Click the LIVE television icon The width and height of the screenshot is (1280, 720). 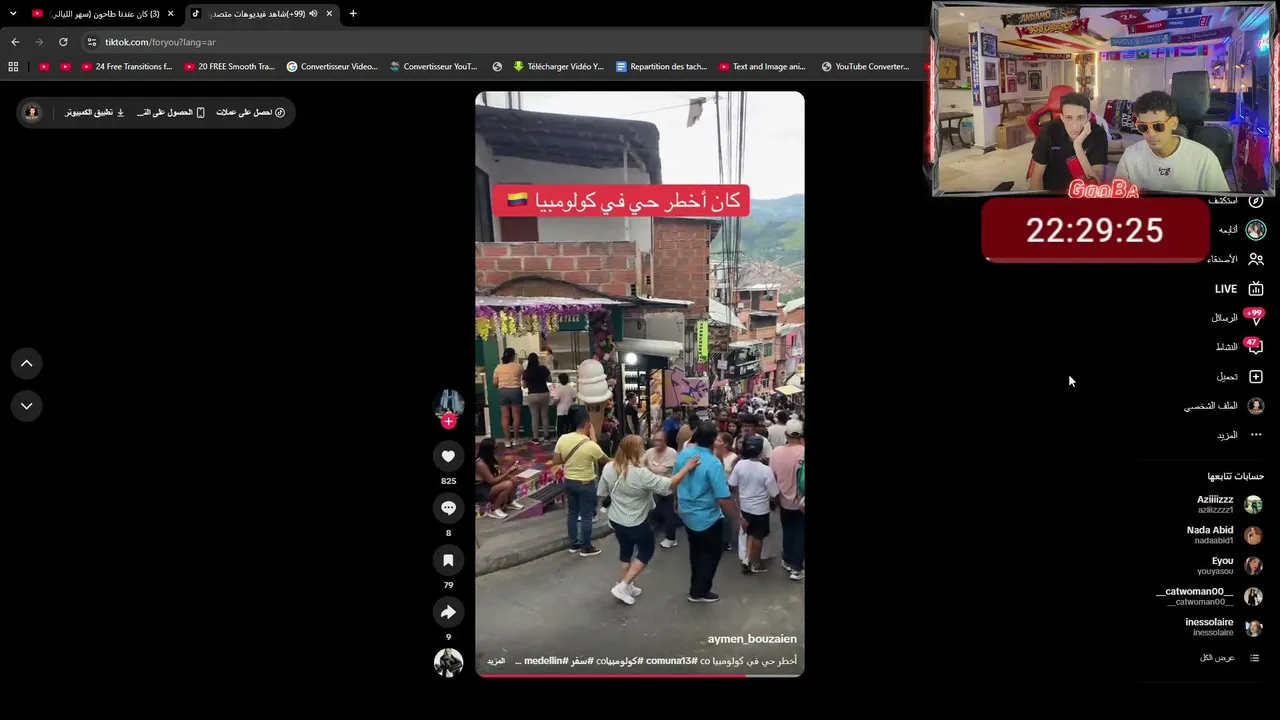point(1256,289)
